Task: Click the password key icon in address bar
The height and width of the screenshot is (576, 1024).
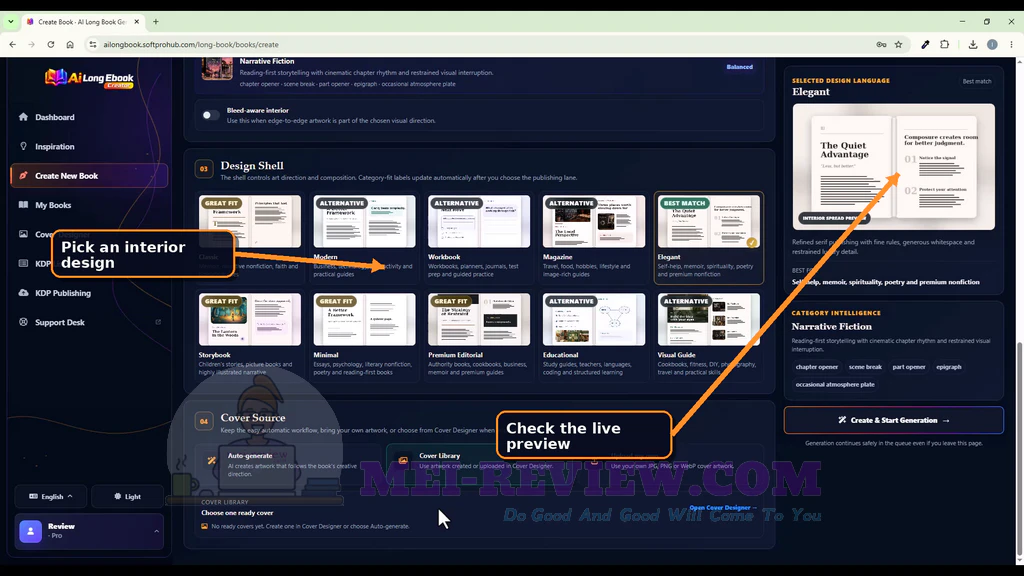Action: [x=881, y=44]
